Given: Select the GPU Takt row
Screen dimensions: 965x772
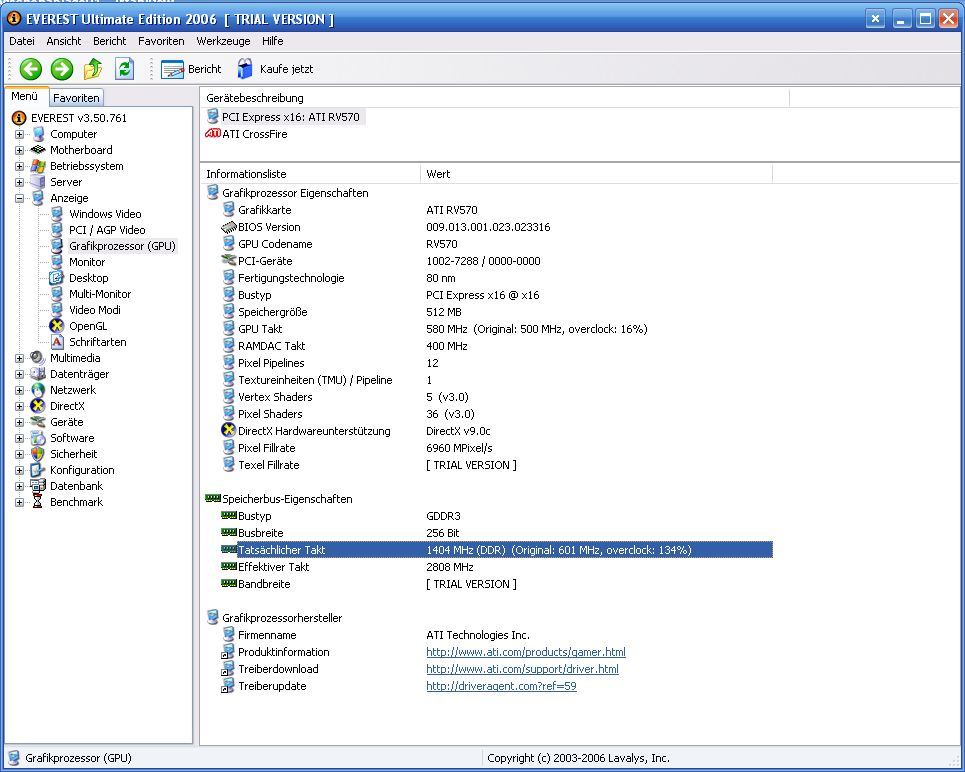Looking at the screenshot, I should 489,329.
